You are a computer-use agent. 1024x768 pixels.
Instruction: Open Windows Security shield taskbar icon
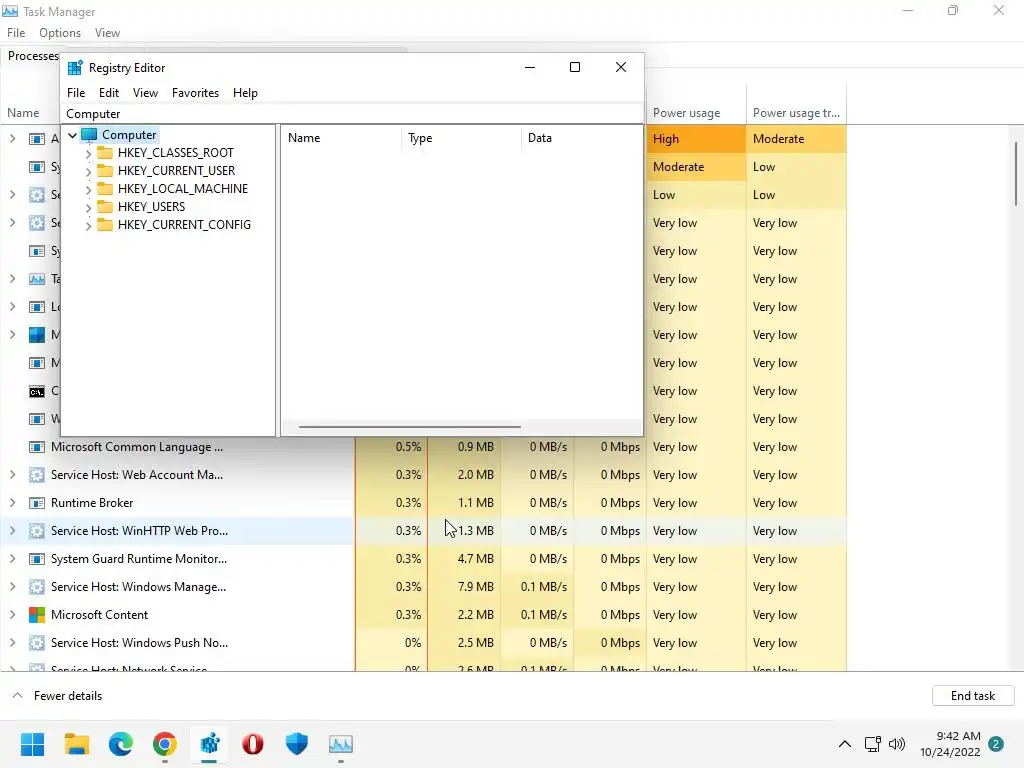pyautogui.click(x=296, y=744)
